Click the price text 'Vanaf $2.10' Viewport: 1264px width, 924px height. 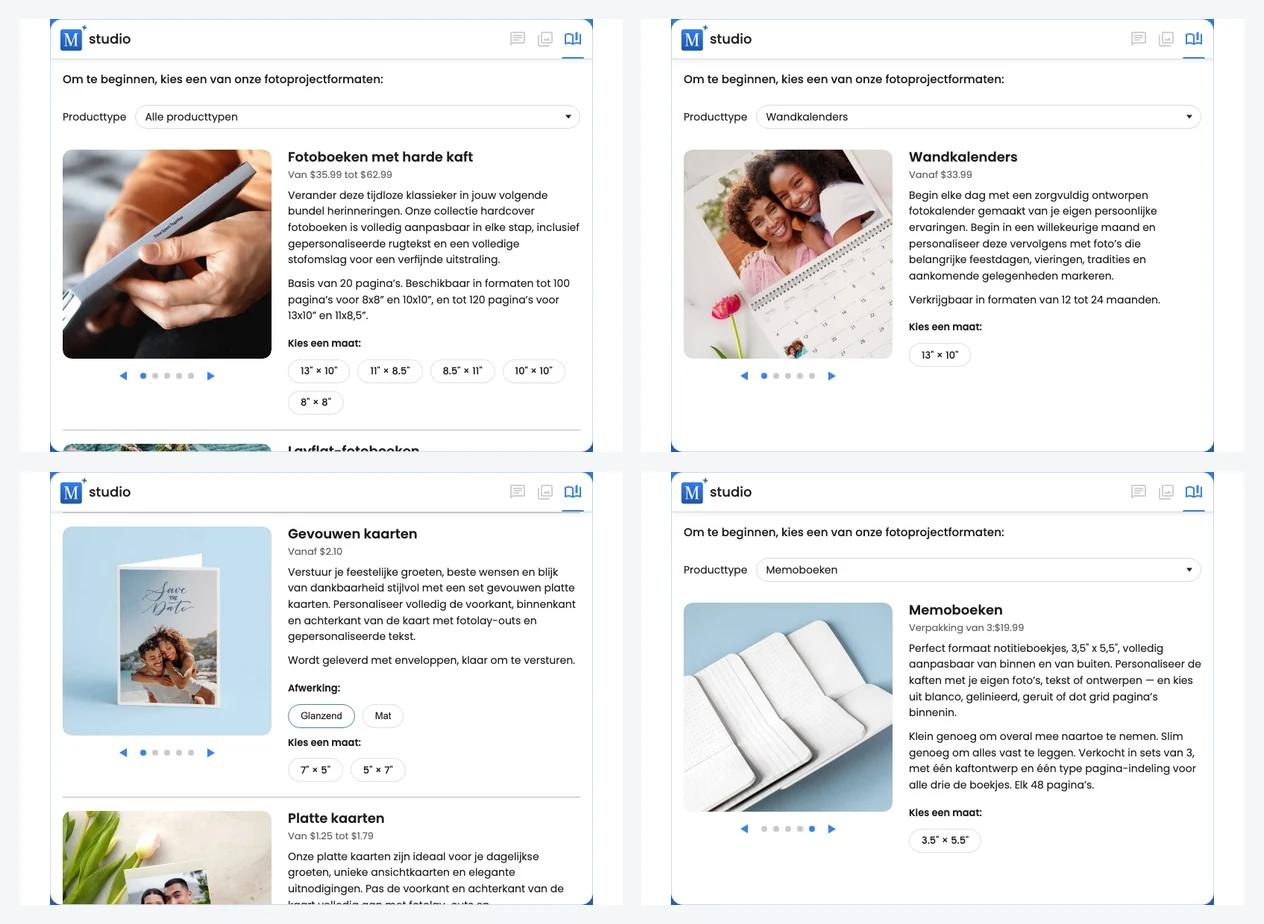(315, 552)
